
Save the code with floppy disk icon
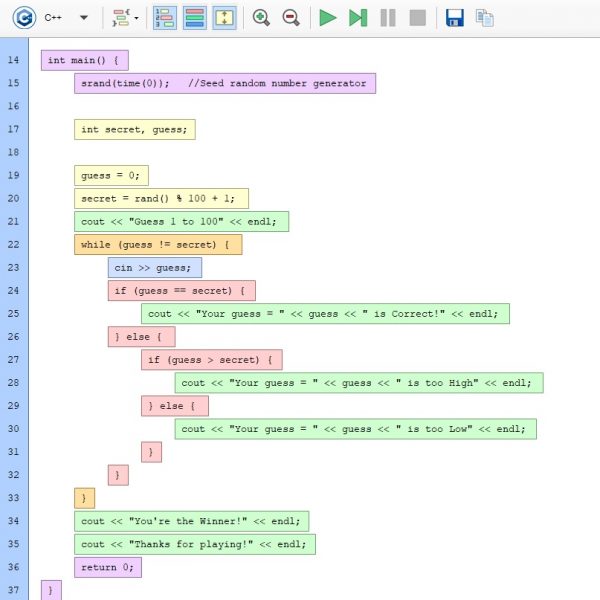[455, 18]
